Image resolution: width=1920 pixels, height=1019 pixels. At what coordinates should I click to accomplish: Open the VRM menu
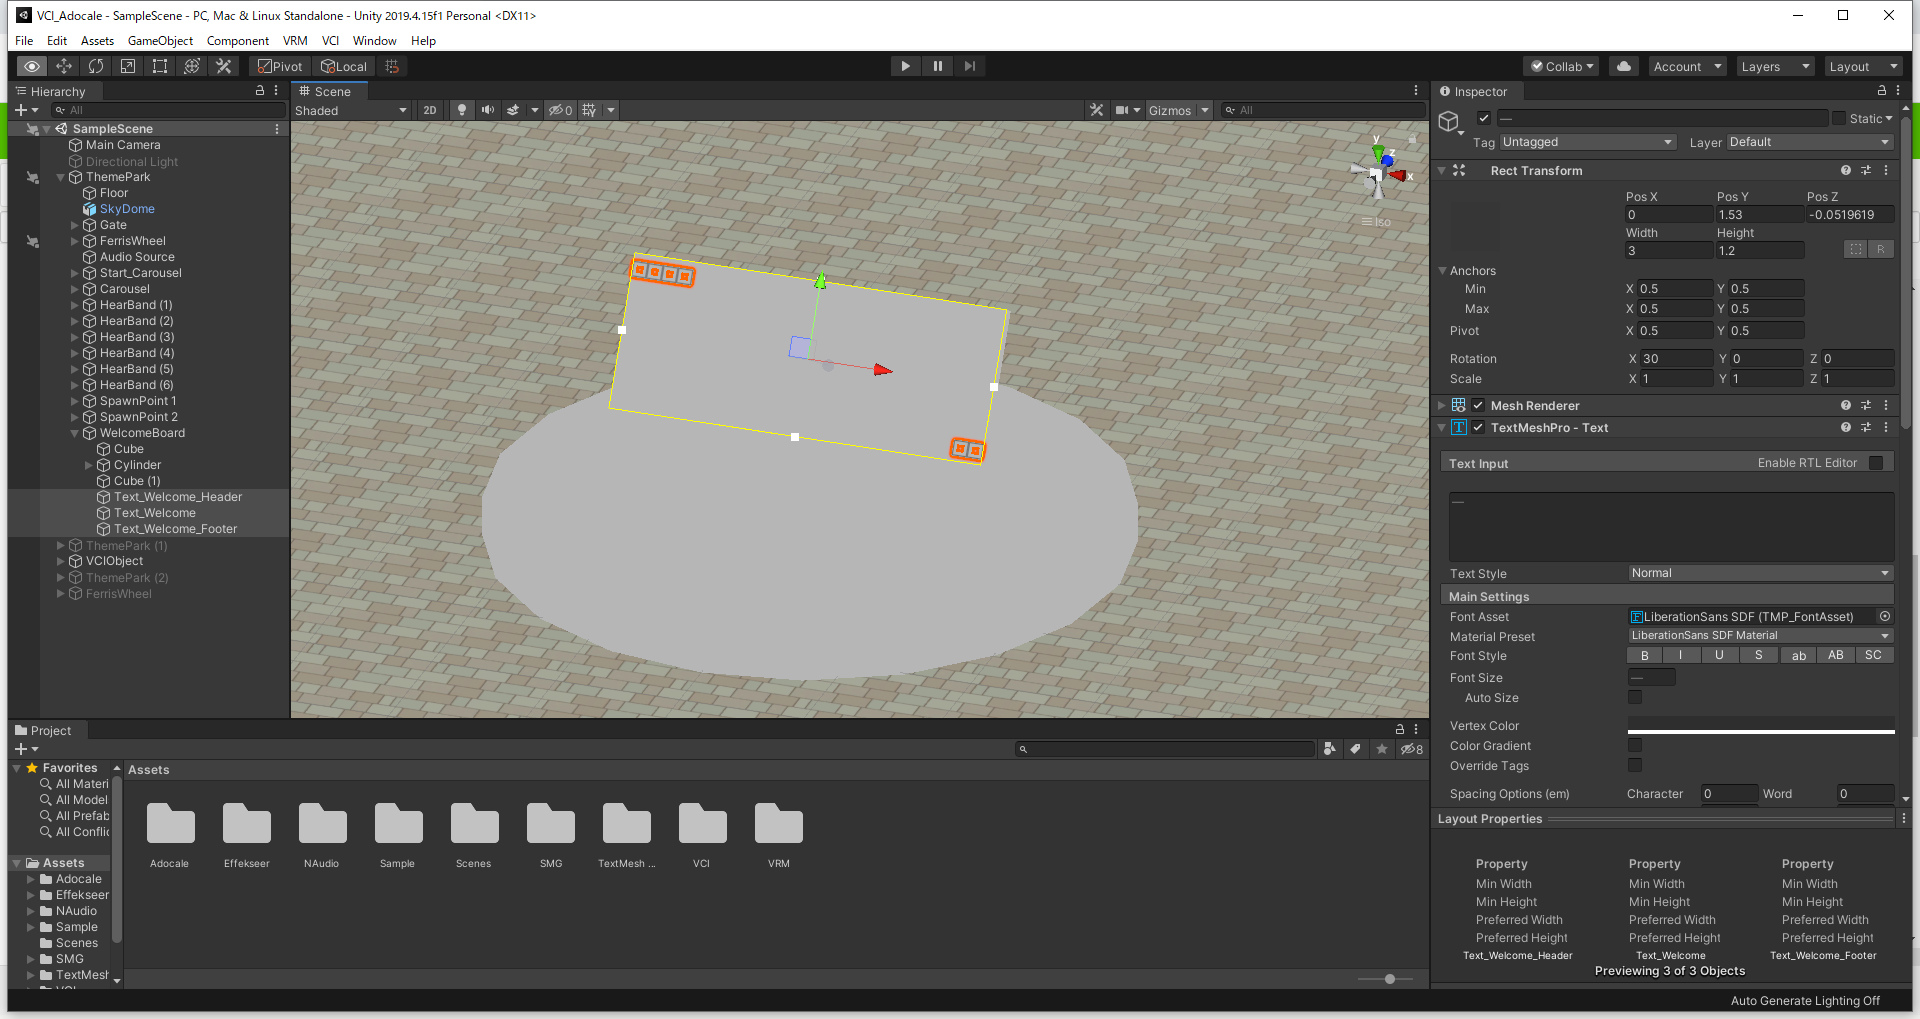(295, 41)
